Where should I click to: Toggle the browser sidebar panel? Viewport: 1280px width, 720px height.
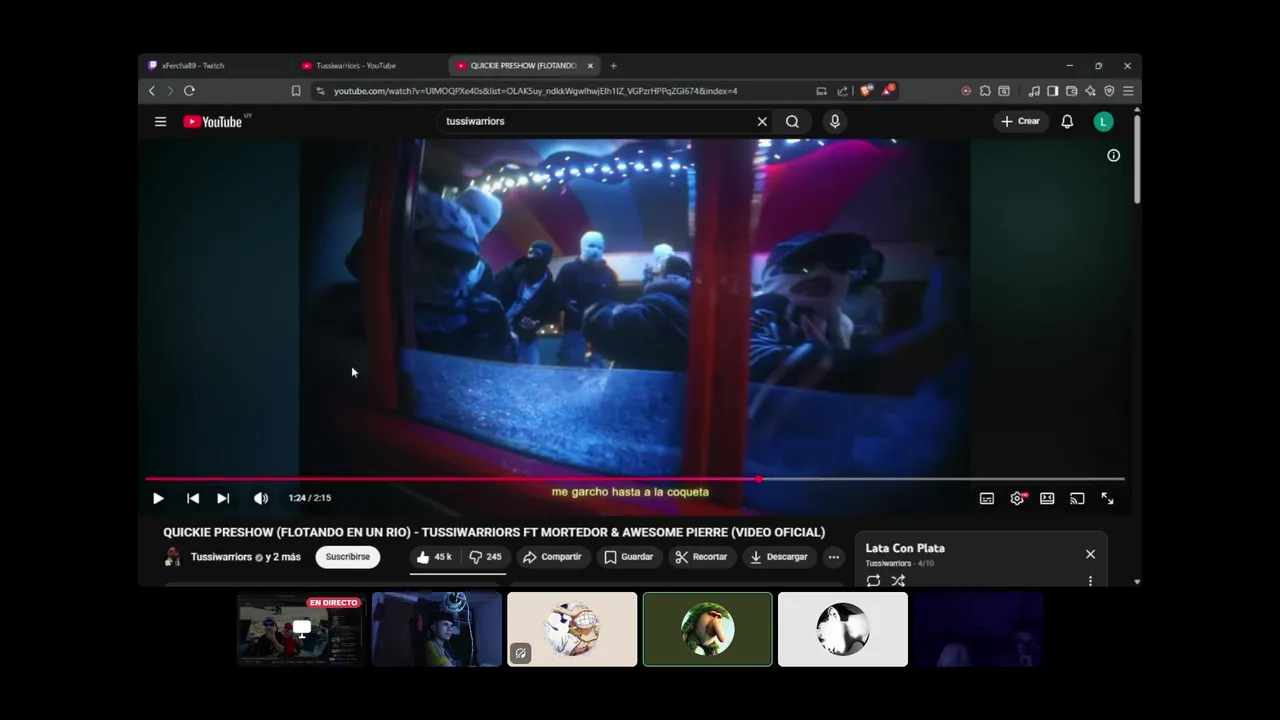point(1053,91)
